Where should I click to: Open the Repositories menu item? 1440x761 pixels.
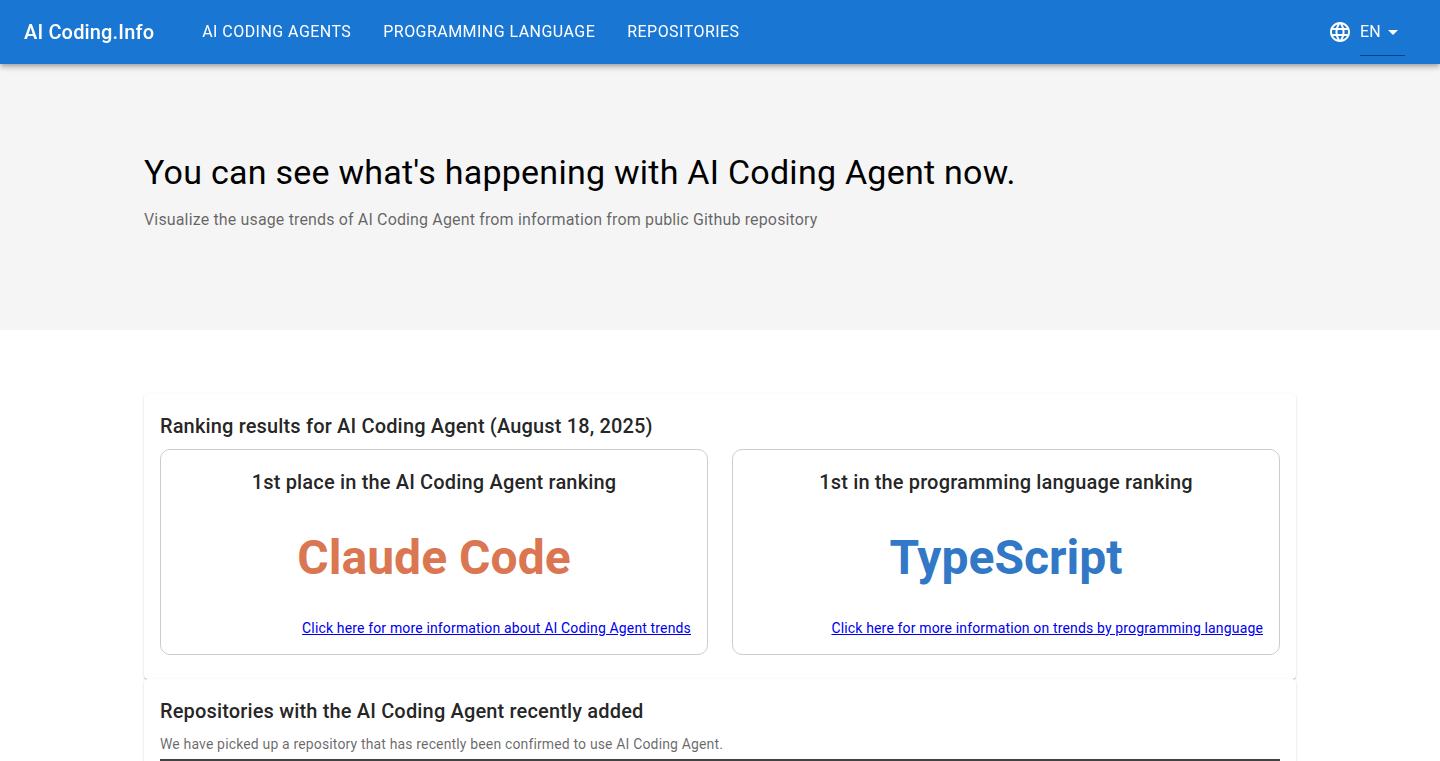683,32
